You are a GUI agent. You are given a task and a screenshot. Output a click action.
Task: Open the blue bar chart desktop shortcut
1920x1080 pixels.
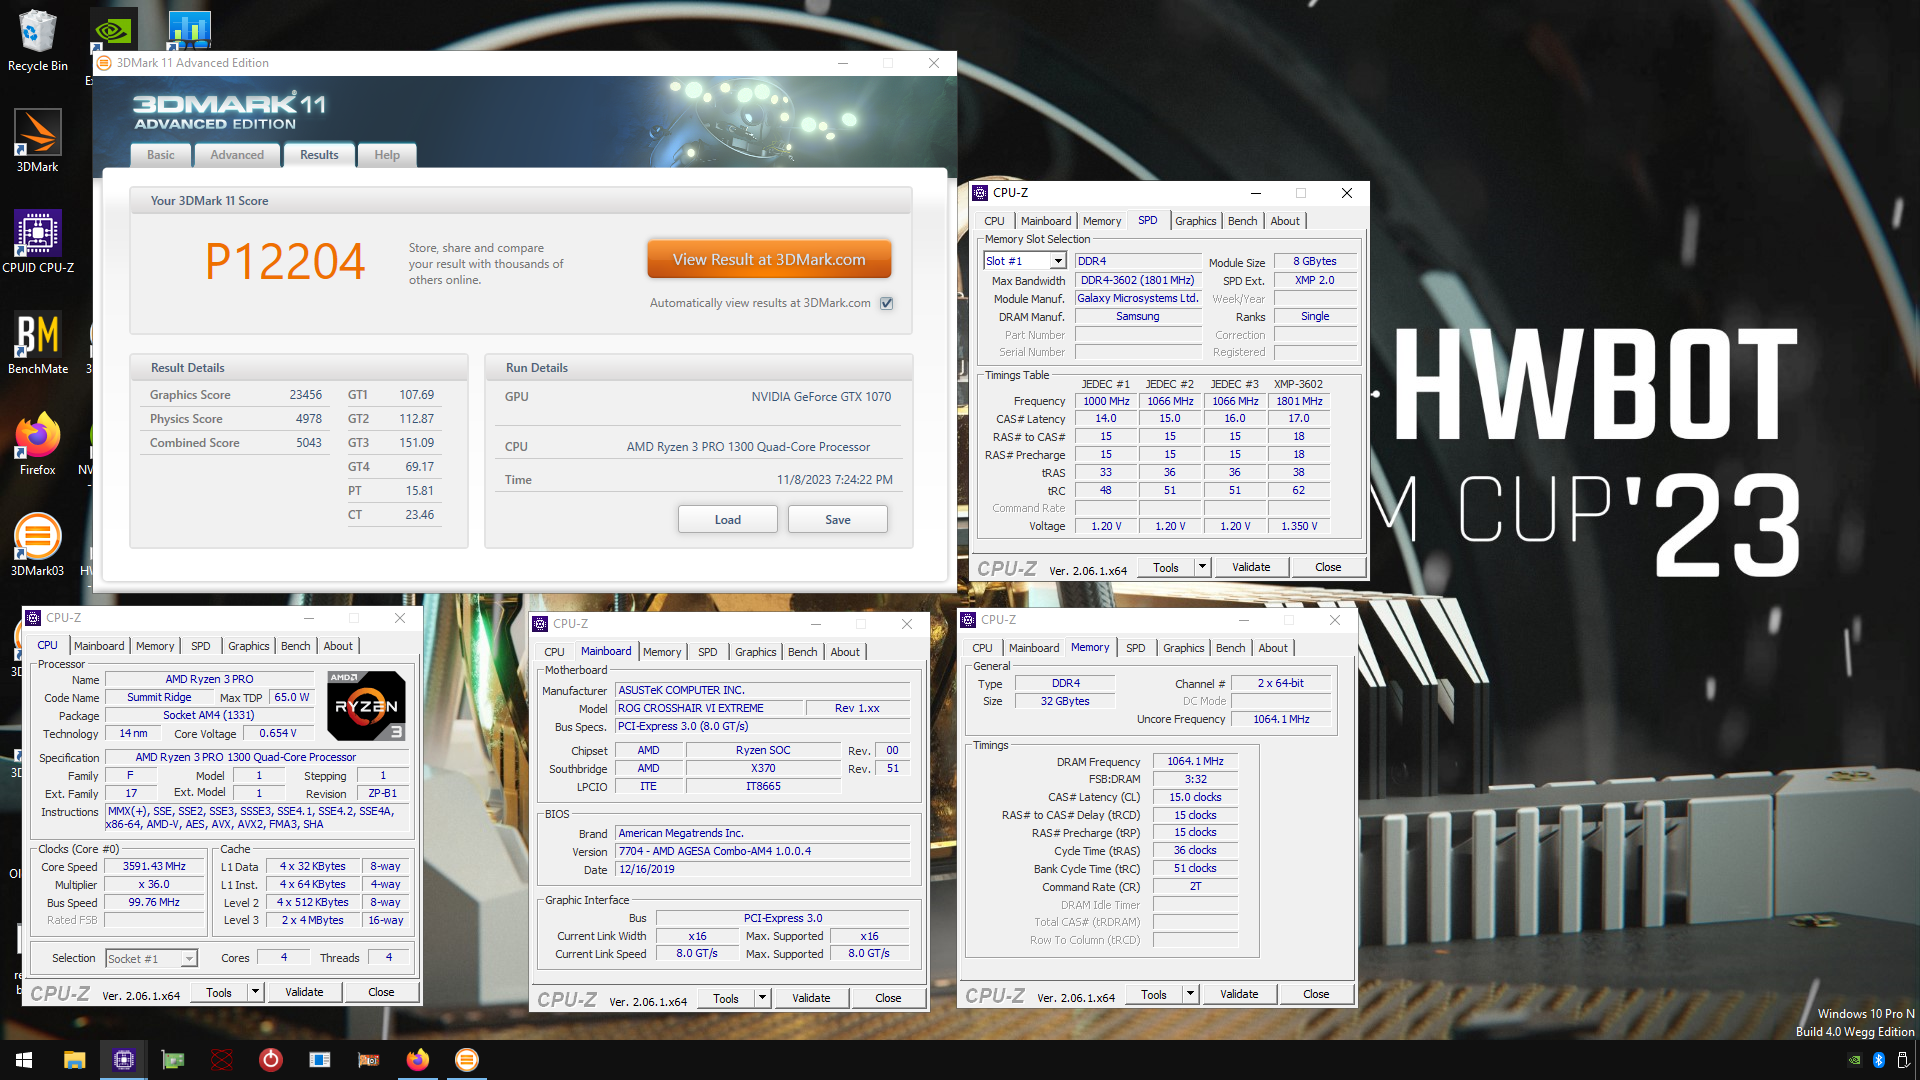click(x=188, y=30)
